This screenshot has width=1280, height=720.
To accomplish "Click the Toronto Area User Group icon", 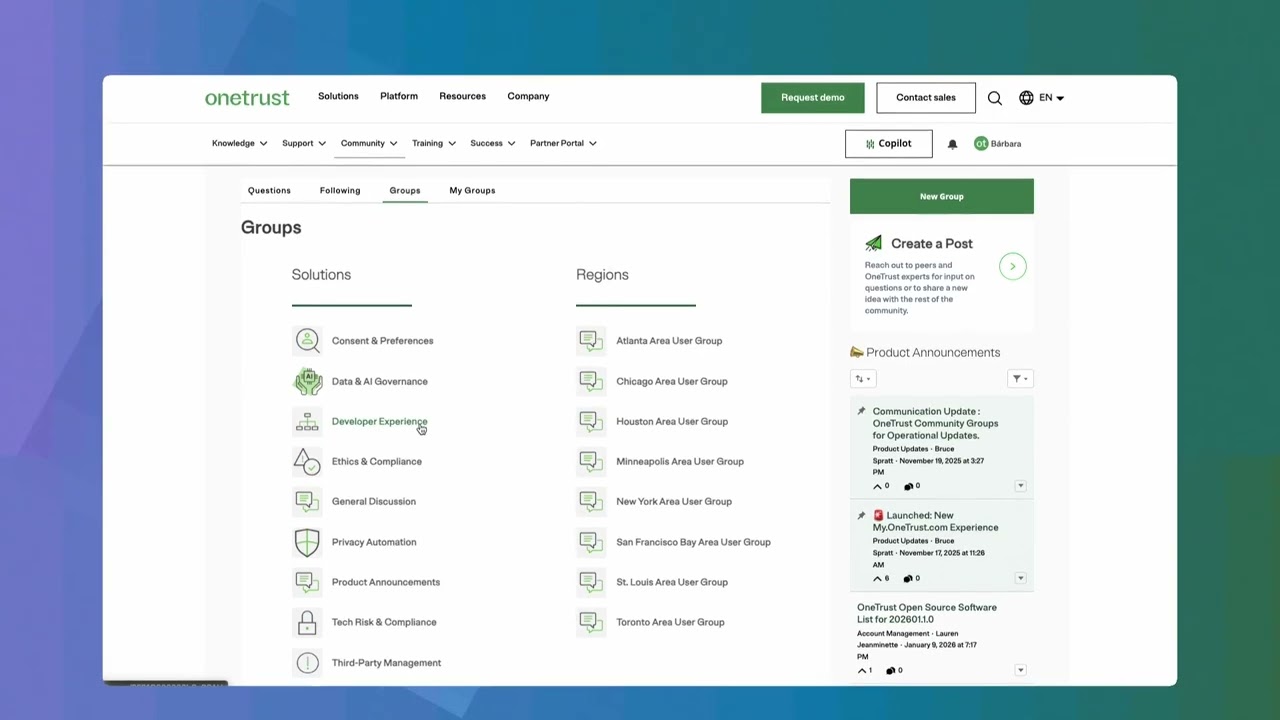I will click(591, 622).
